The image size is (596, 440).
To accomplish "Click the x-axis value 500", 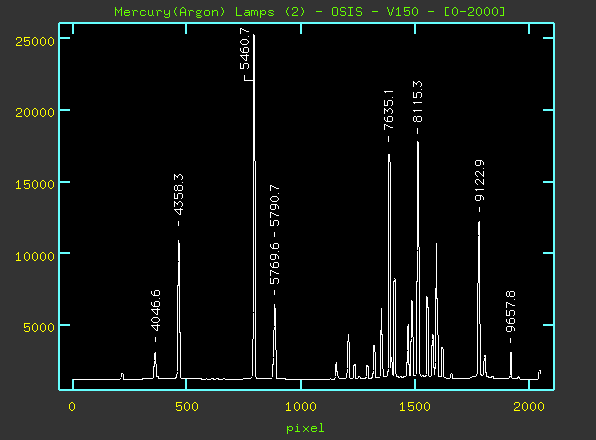I will [187, 407].
